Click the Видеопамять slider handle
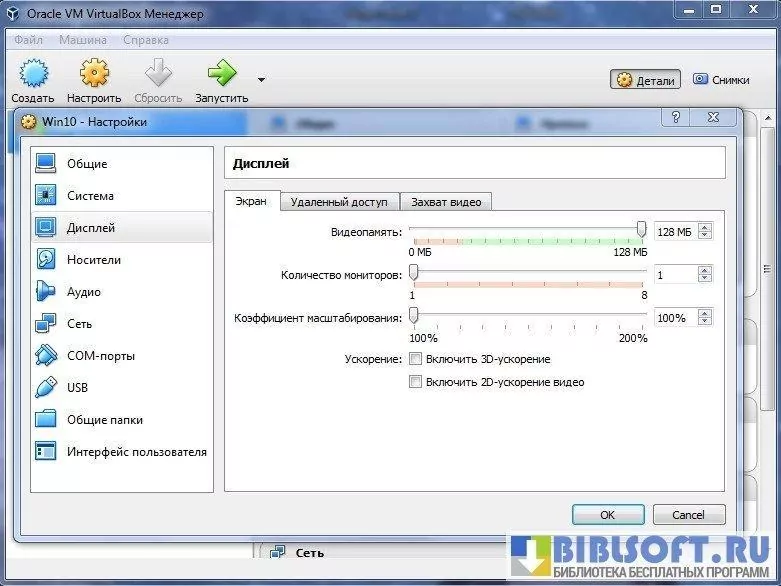781x586 pixels. 641,231
